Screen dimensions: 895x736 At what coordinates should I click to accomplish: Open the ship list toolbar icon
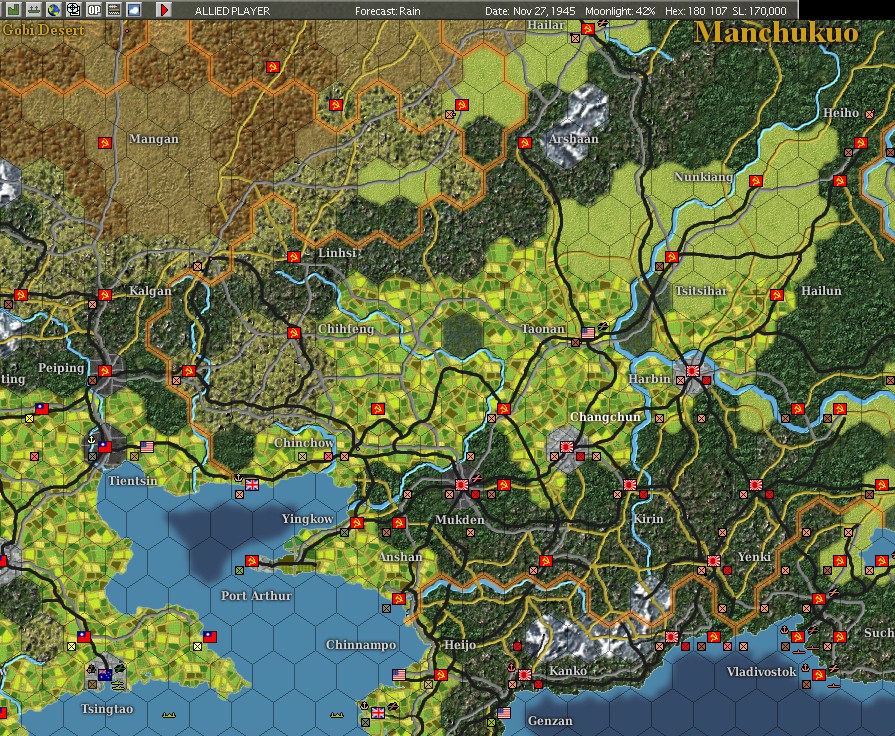point(34,9)
